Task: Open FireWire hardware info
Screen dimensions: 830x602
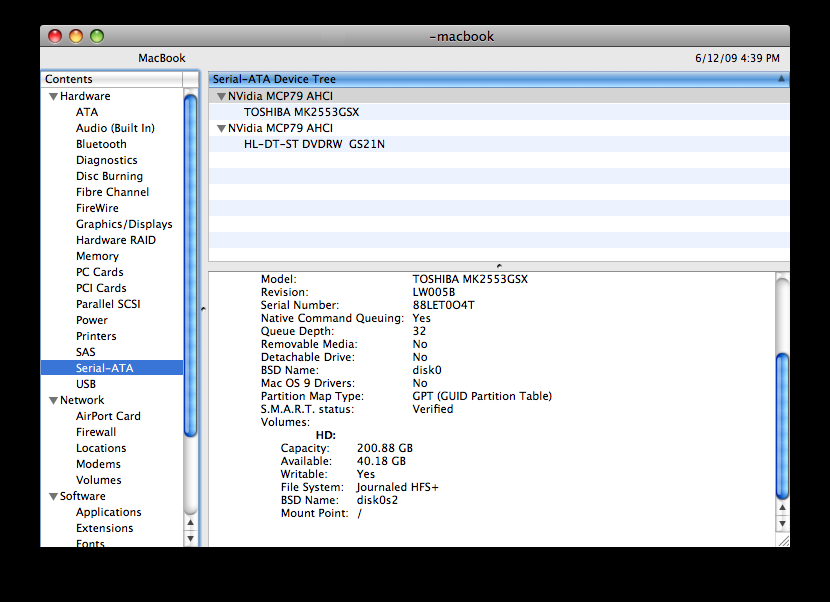Action: pyautogui.click(x=97, y=208)
